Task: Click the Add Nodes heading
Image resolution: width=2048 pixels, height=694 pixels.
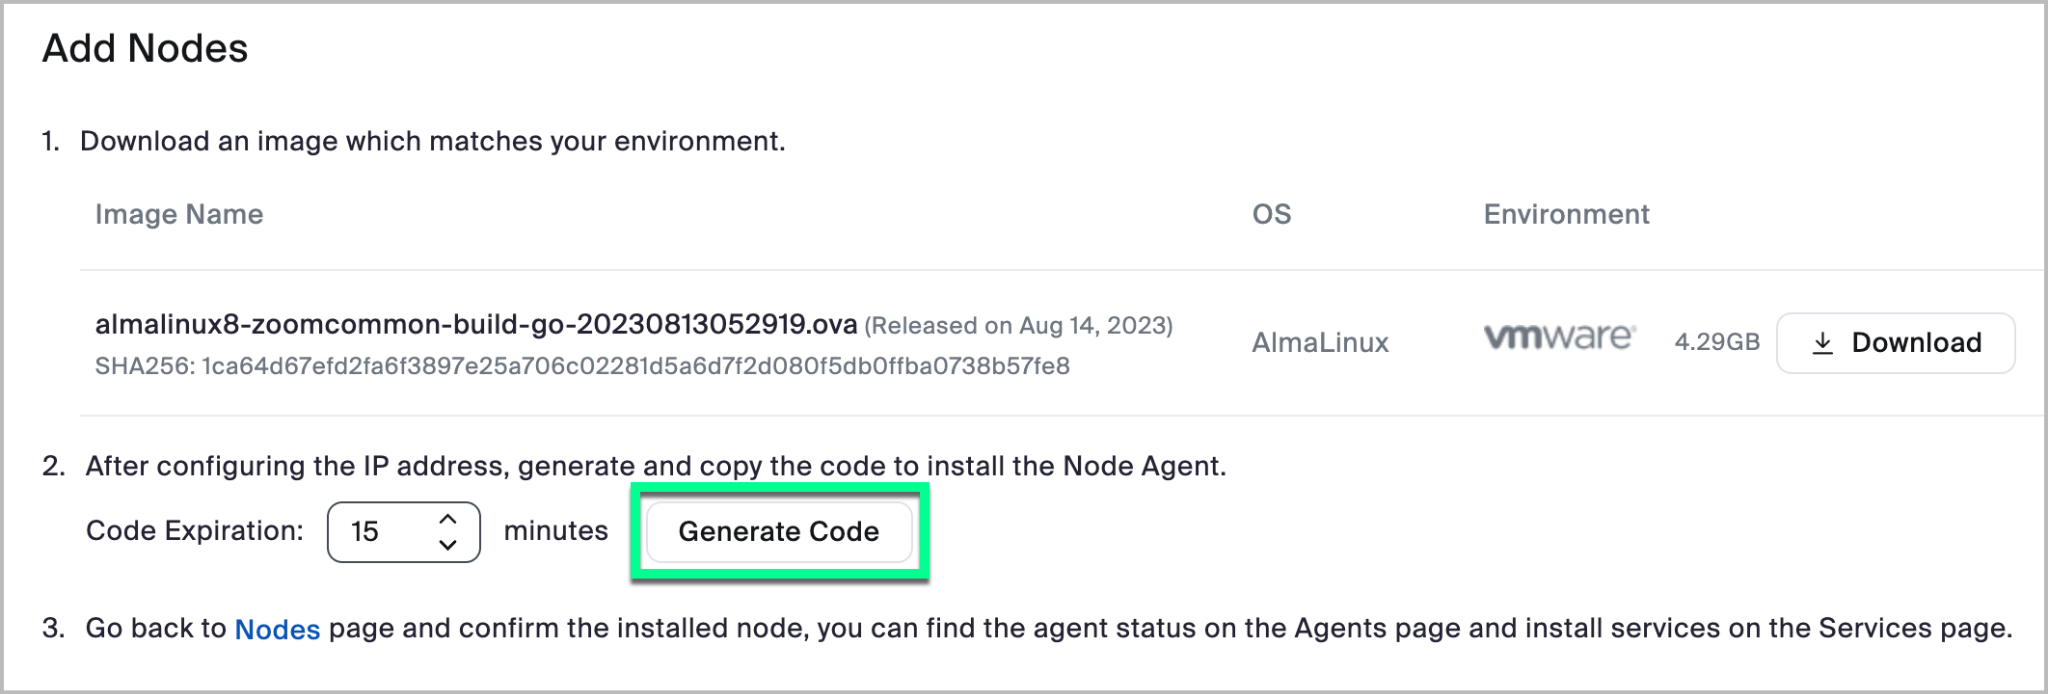Action: point(145,48)
